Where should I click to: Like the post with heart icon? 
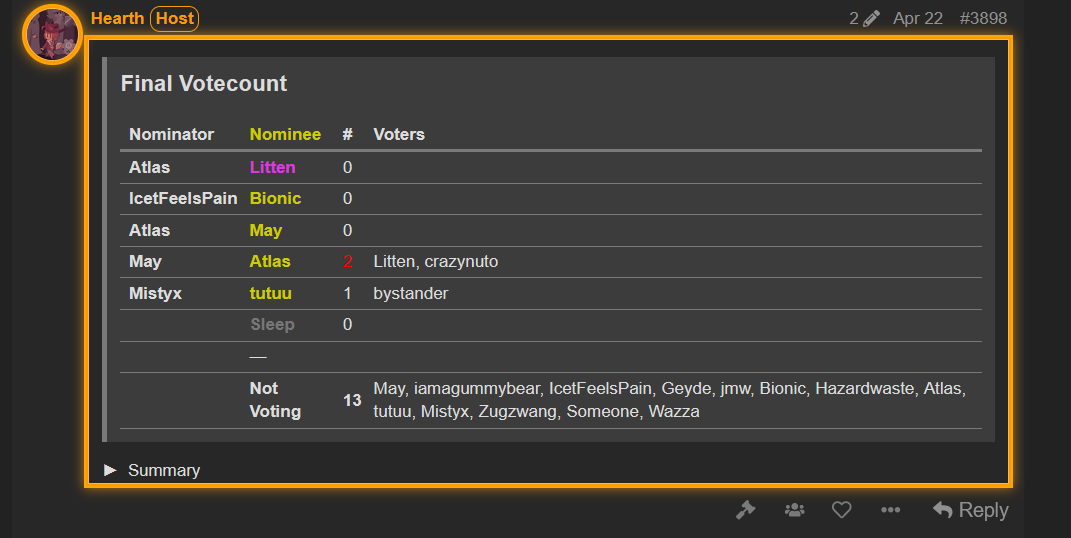coord(842,509)
